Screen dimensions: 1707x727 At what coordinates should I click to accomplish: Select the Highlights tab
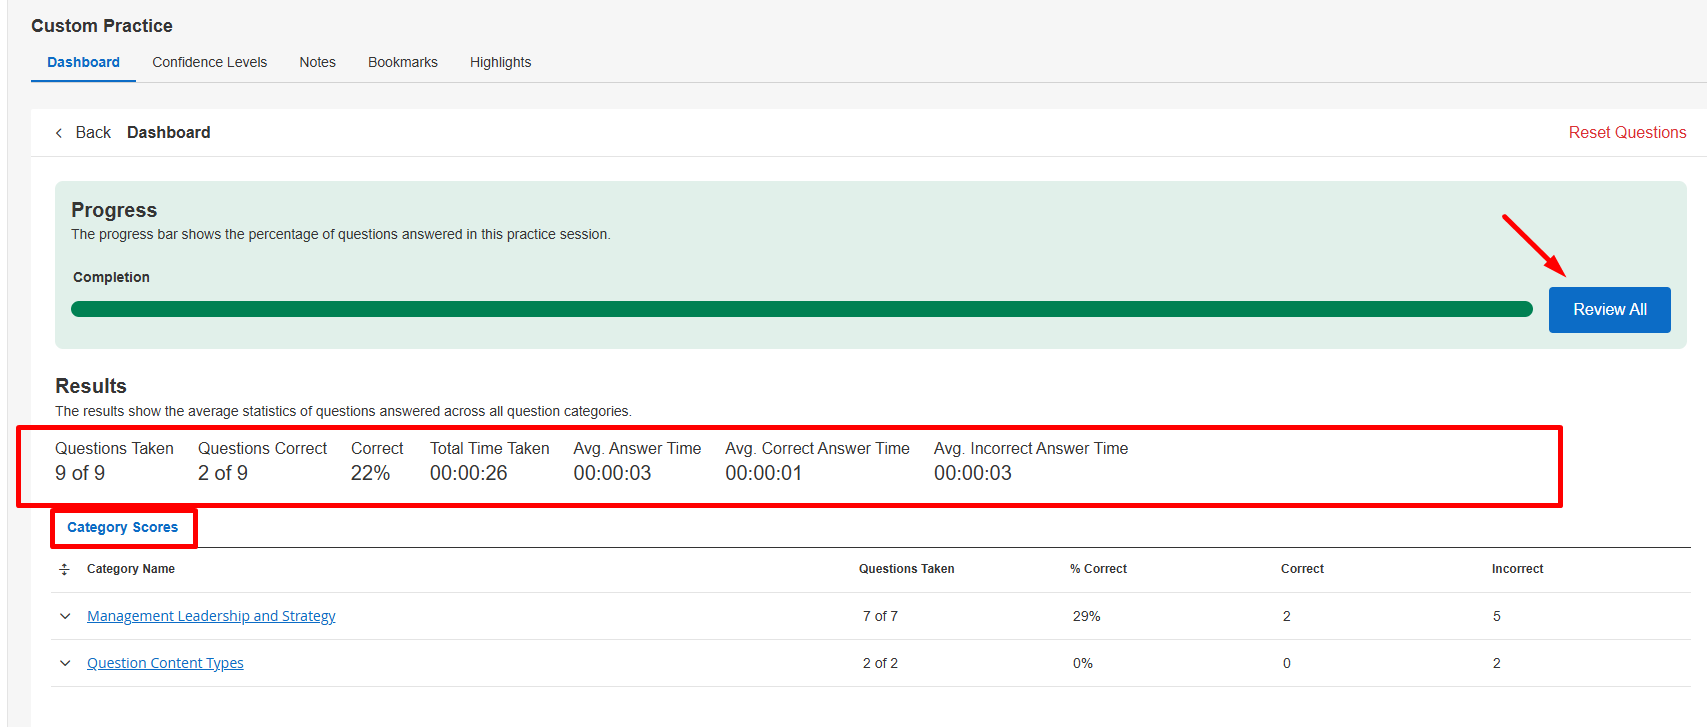click(x=501, y=62)
